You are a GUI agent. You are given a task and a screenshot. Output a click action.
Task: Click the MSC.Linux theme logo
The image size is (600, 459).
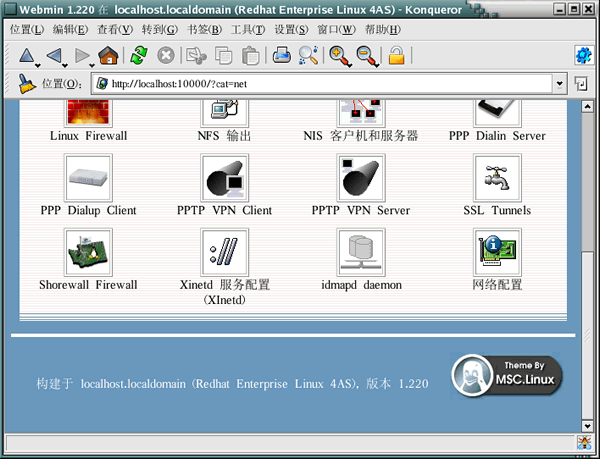coord(507,375)
